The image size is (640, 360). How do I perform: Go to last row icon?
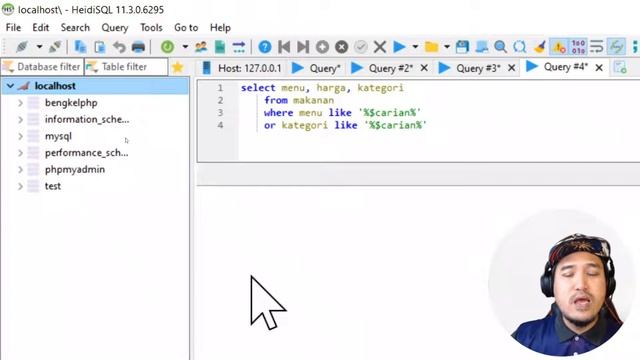pos(303,47)
